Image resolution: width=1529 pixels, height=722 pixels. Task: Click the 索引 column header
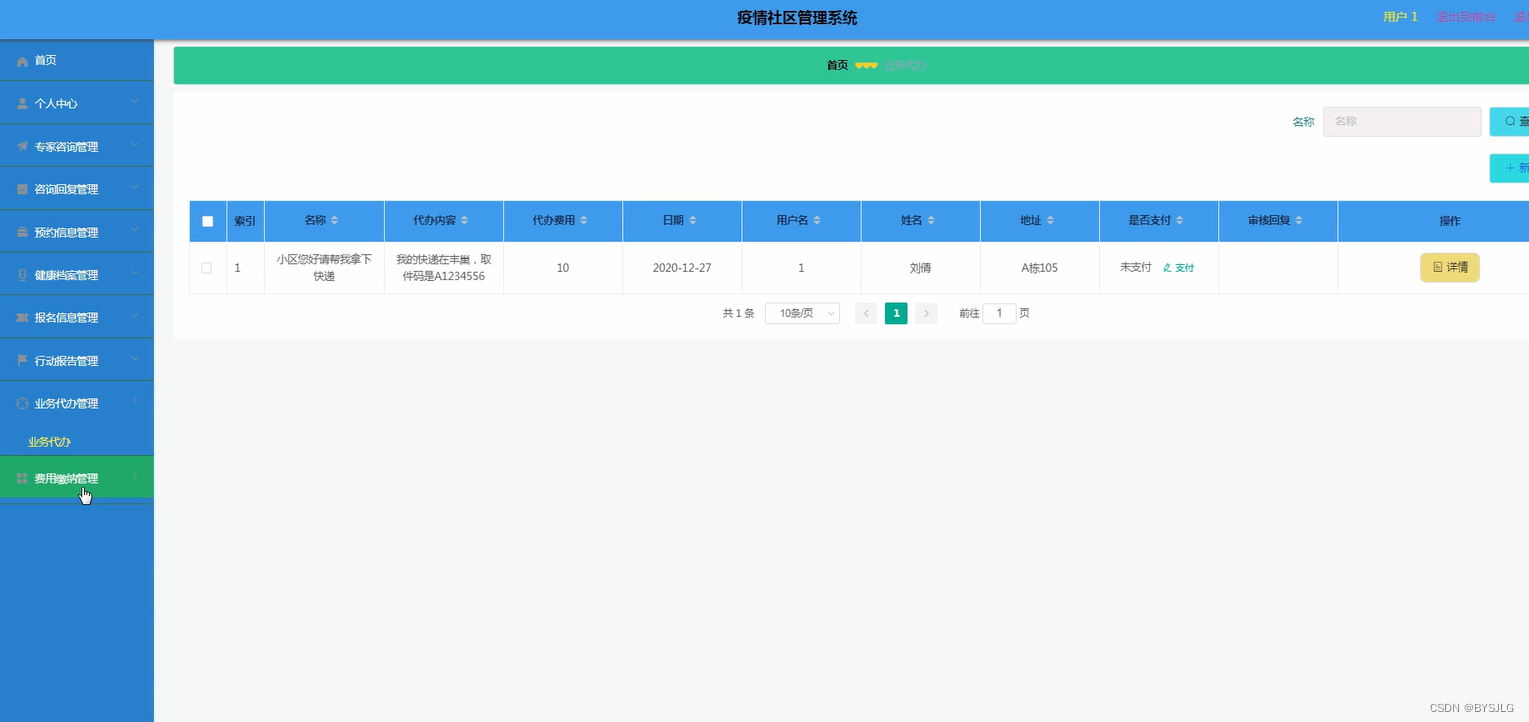[x=245, y=222]
